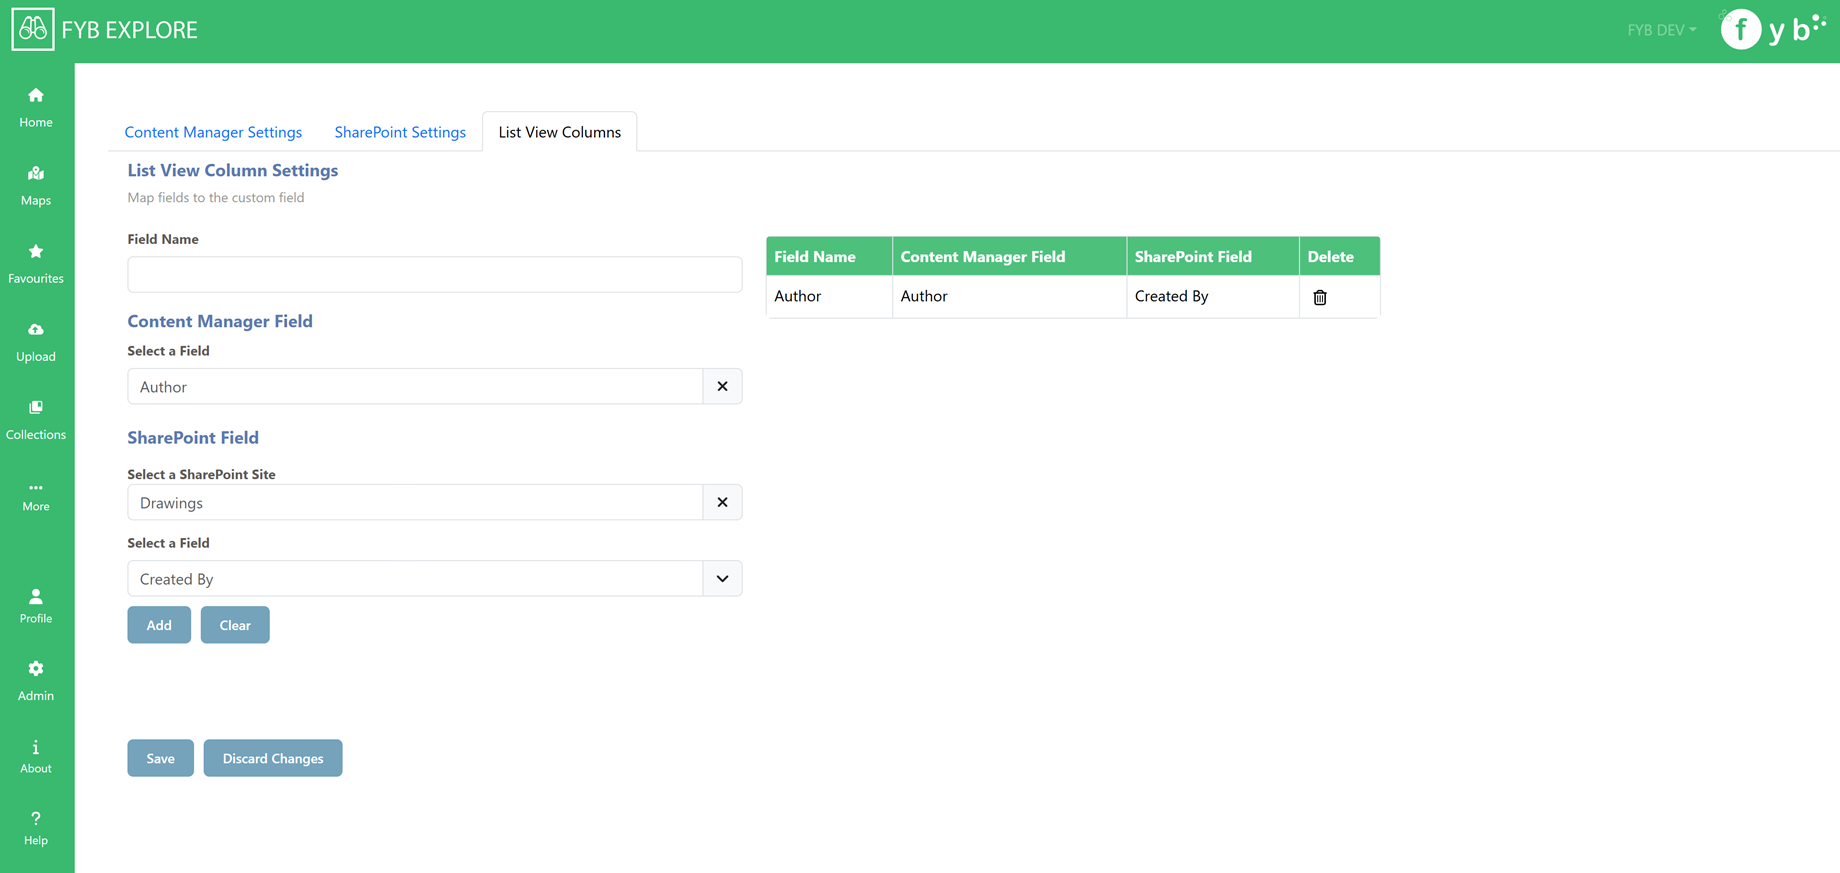Select the List View Columns tab
This screenshot has width=1840, height=873.
click(560, 132)
